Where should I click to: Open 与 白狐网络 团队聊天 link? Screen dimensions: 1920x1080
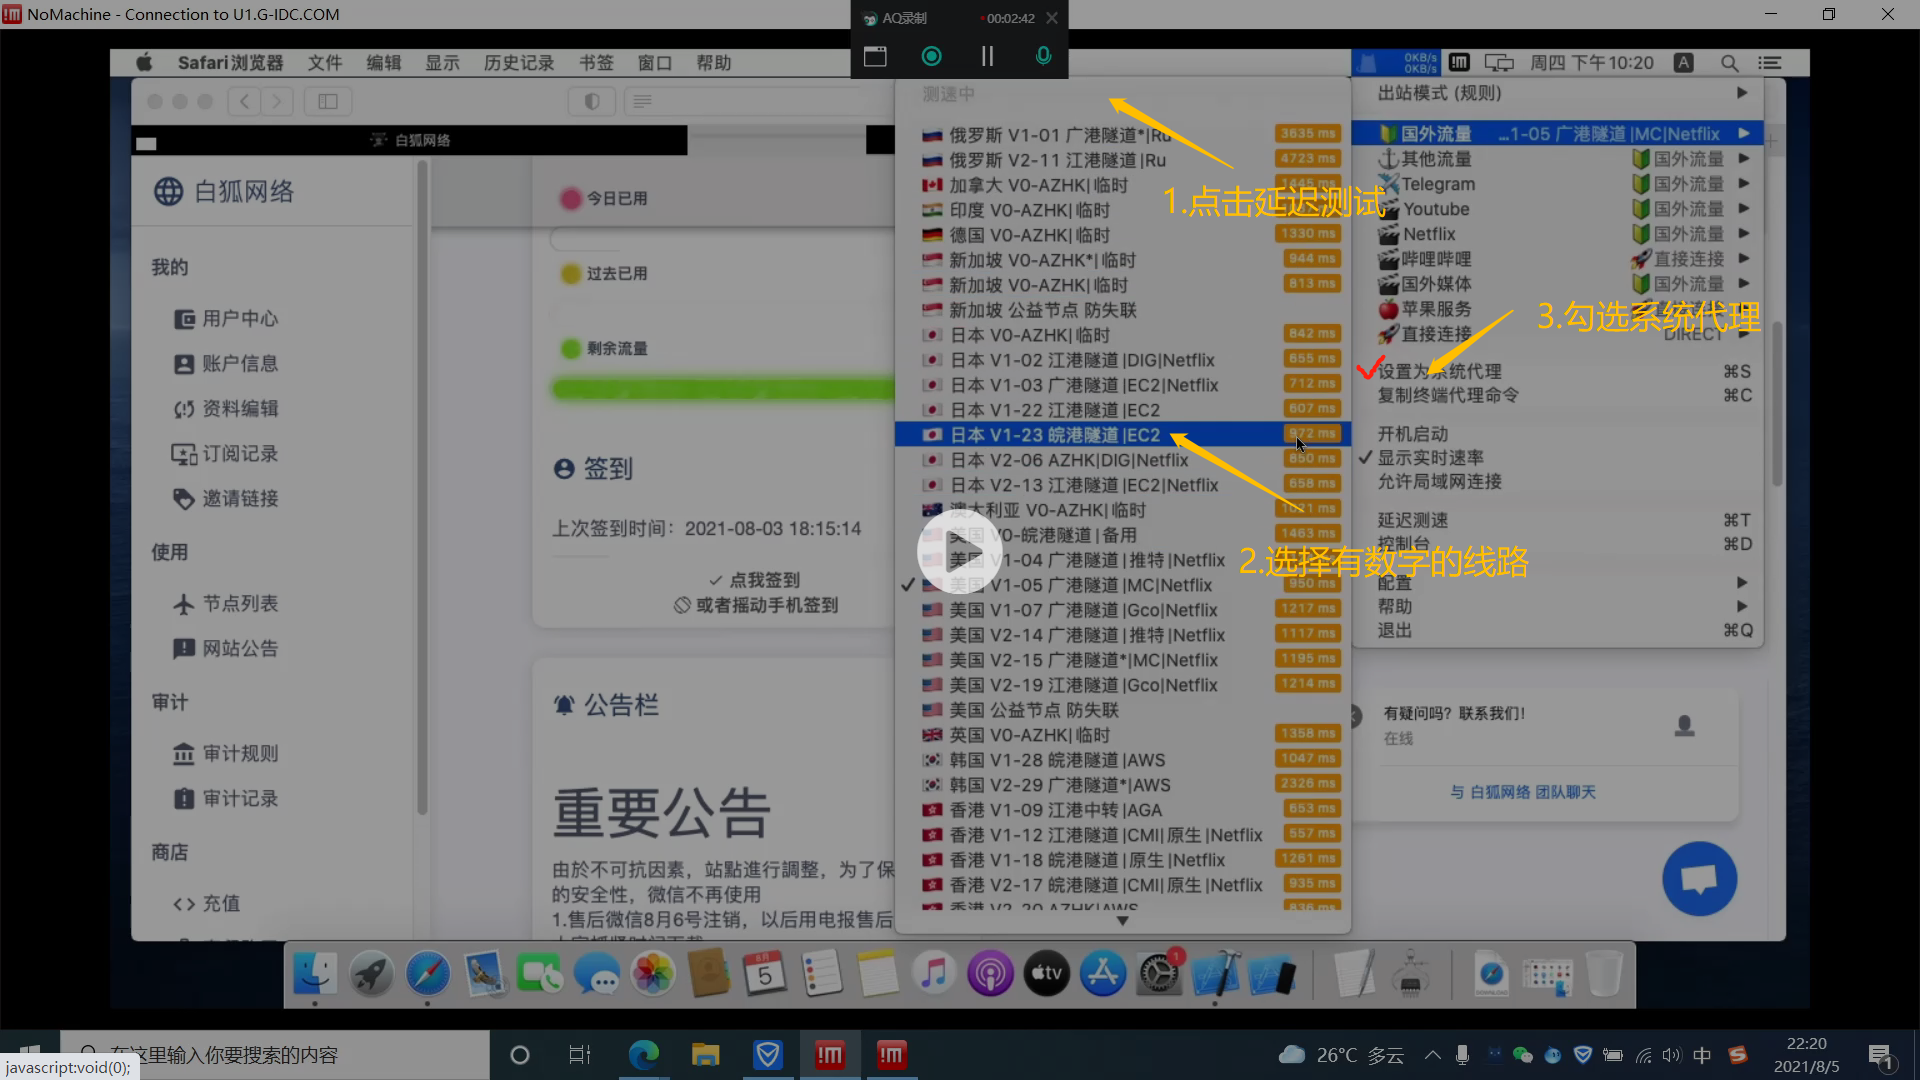pyautogui.click(x=1523, y=792)
